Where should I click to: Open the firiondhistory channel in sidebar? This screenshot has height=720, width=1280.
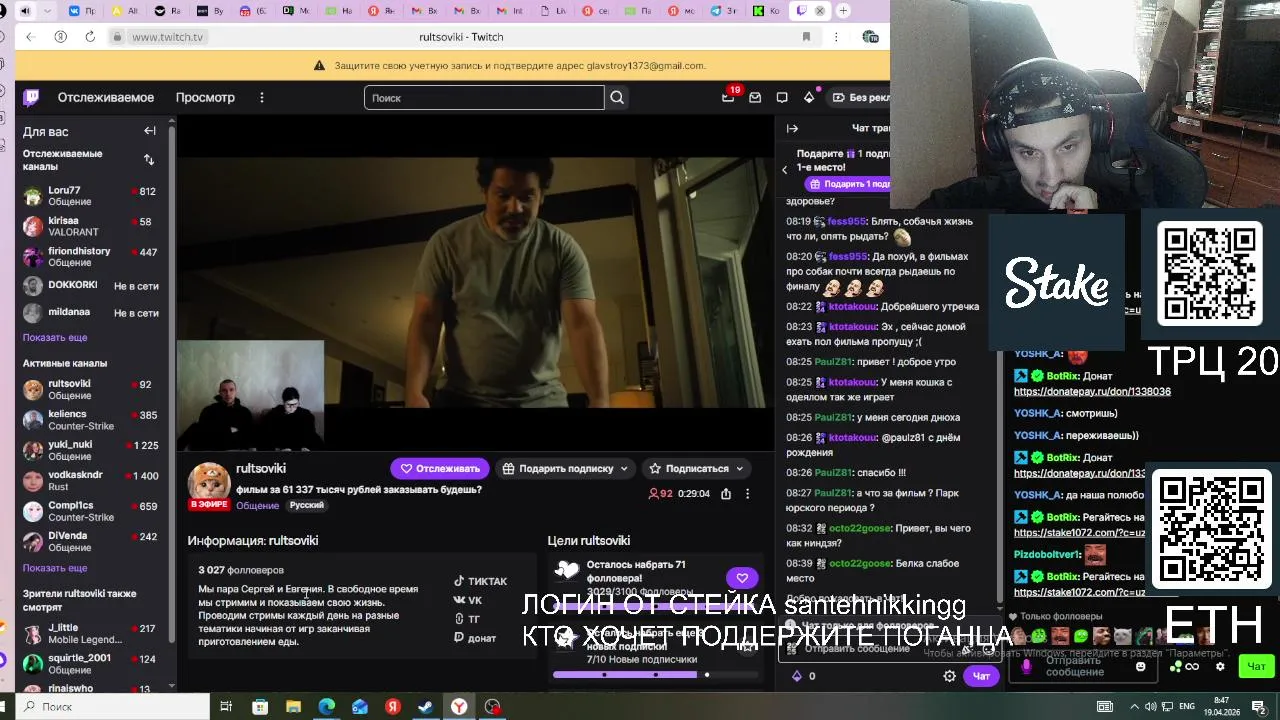[x=91, y=257]
